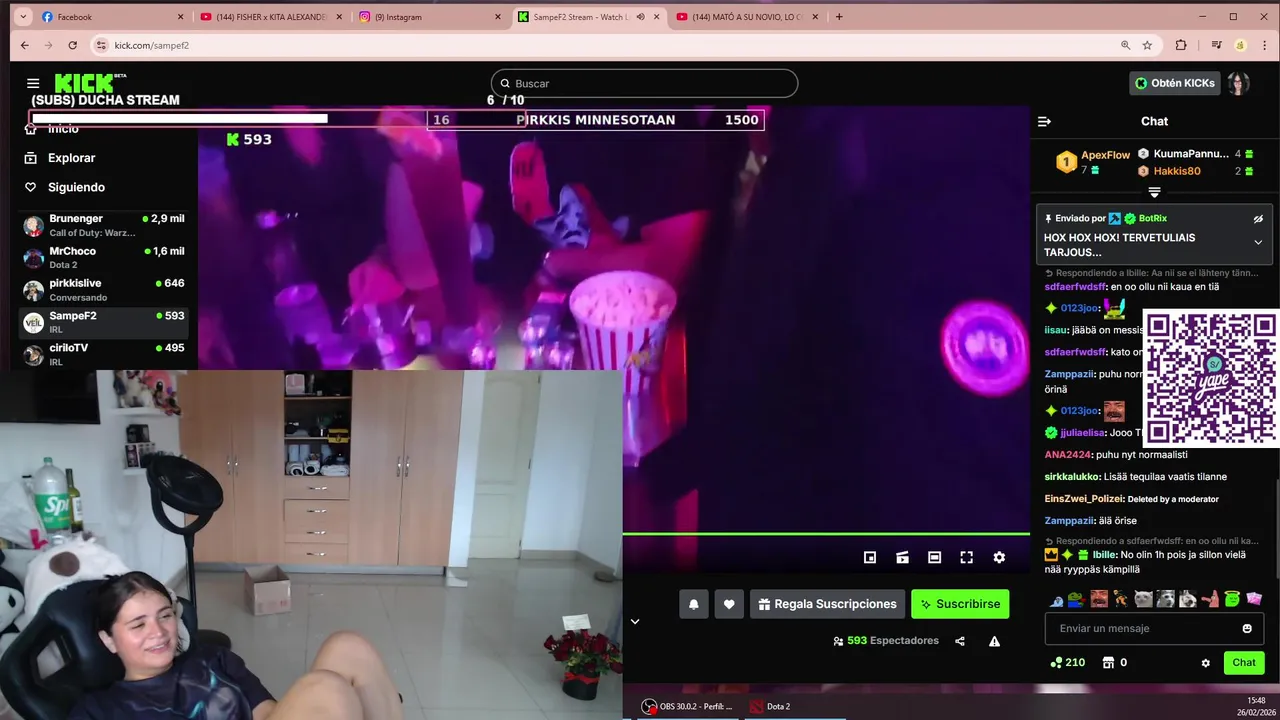The image size is (1280, 720).
Task: Enable stream notifications bell
Action: tap(693, 604)
